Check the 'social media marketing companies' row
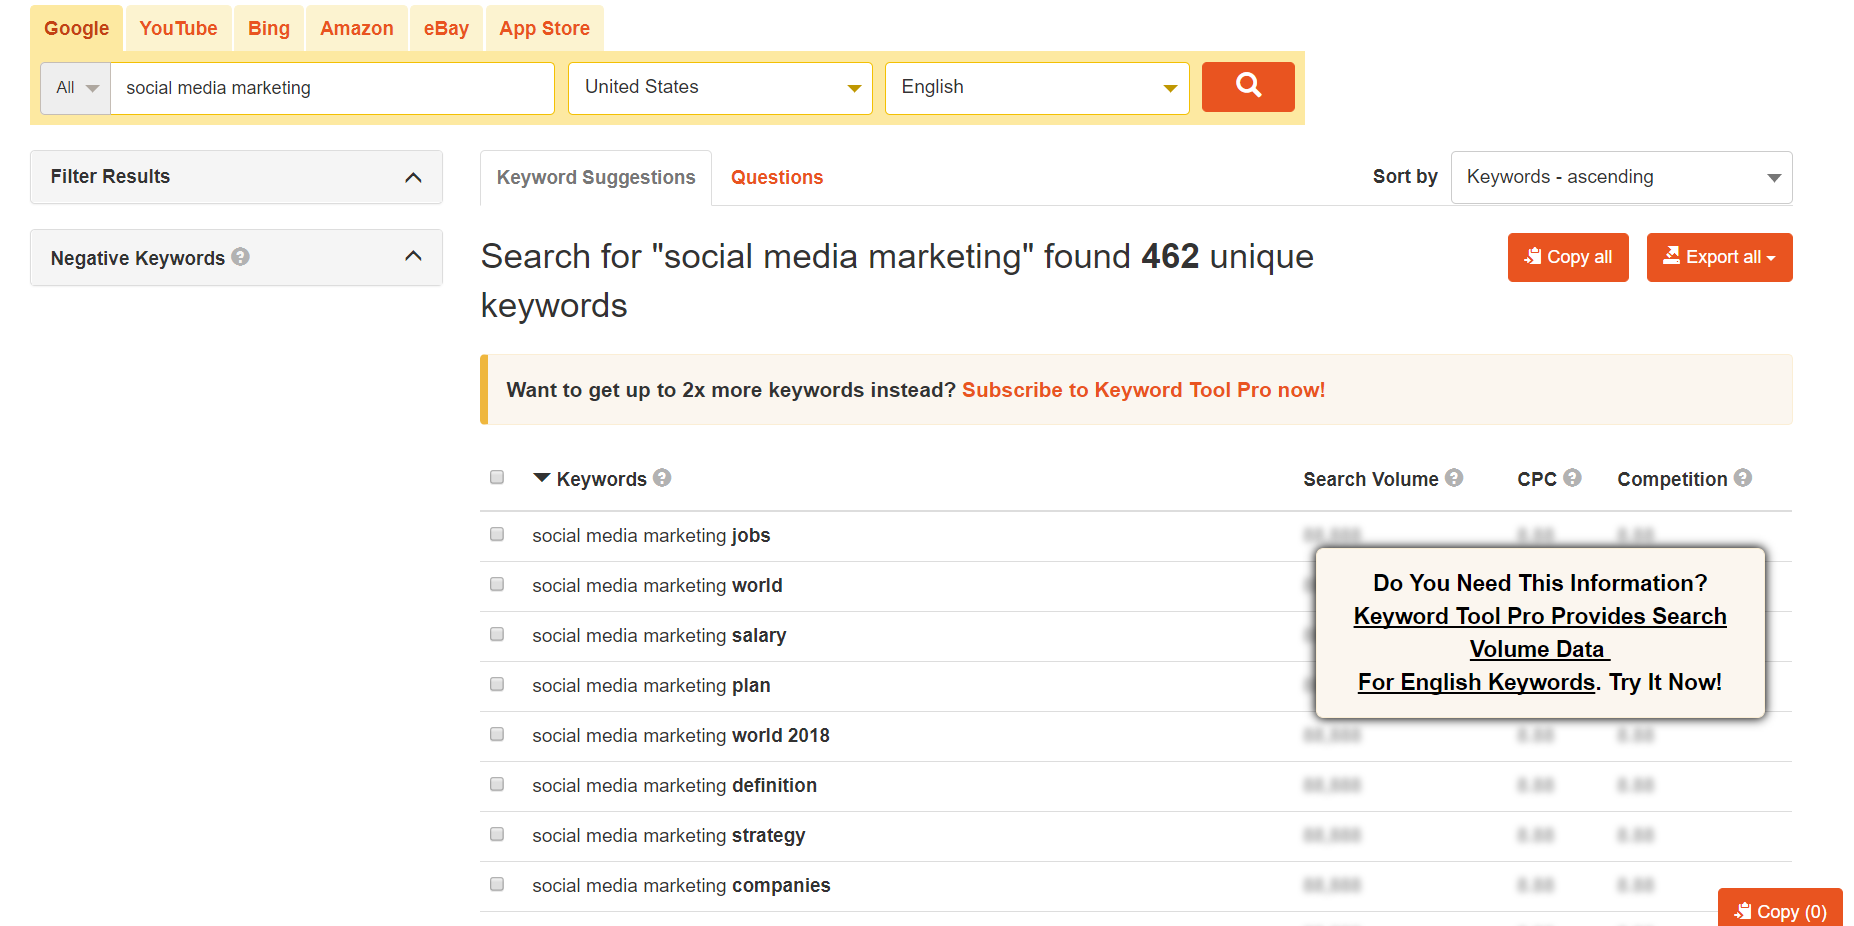 497,884
